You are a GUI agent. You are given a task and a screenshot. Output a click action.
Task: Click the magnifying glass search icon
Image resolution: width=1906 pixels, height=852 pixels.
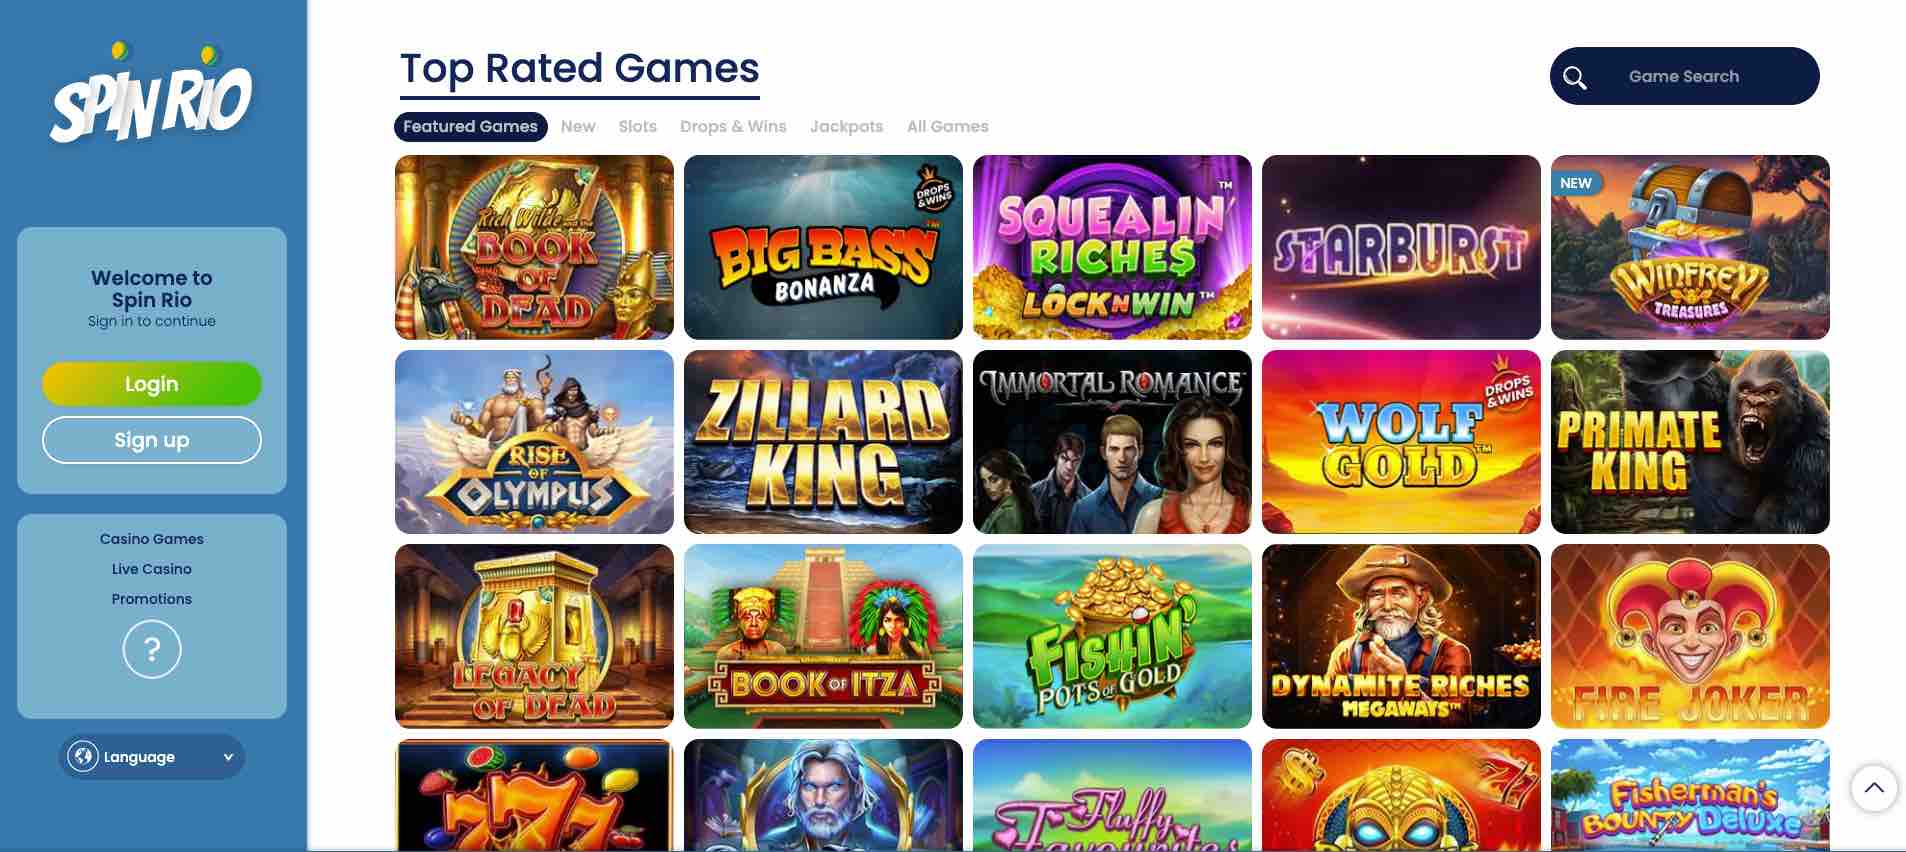tap(1575, 77)
